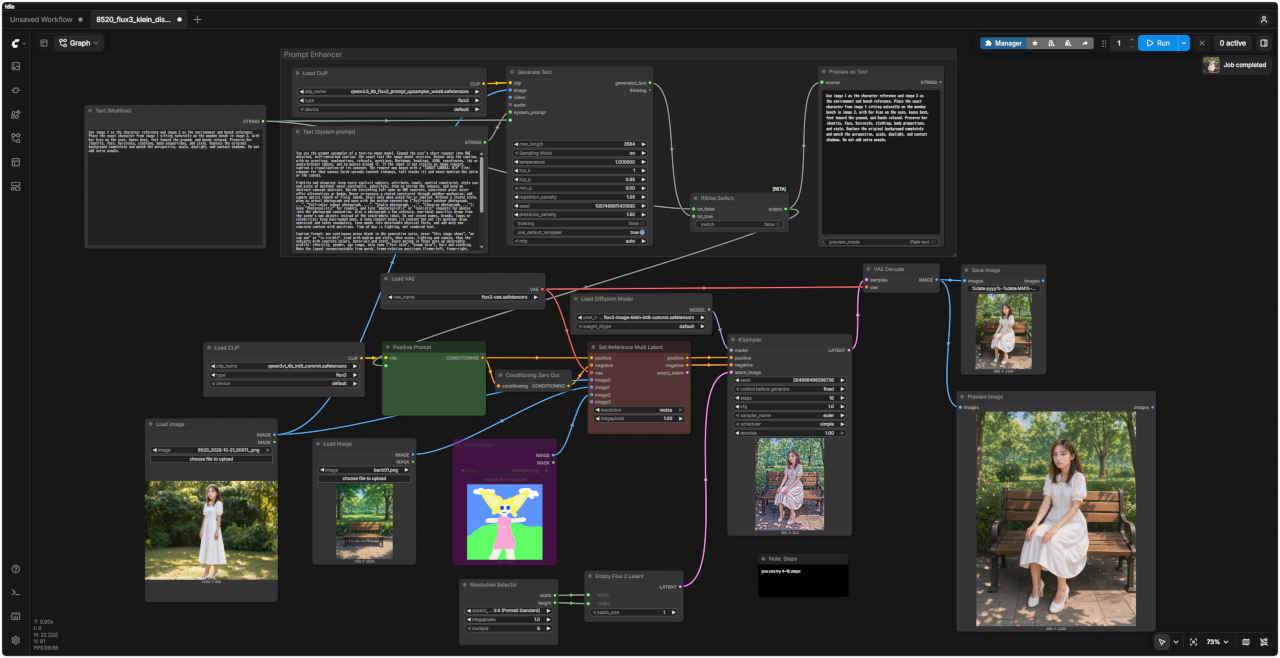This screenshot has height=658, width=1280.
Task: Open the Node Library sidebar icon
Action: (x=16, y=90)
